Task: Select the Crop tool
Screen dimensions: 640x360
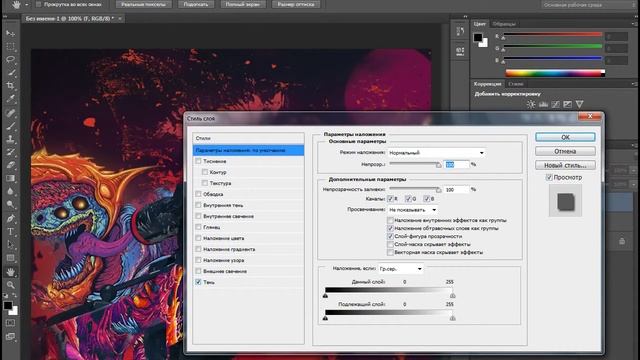Action: (10, 86)
